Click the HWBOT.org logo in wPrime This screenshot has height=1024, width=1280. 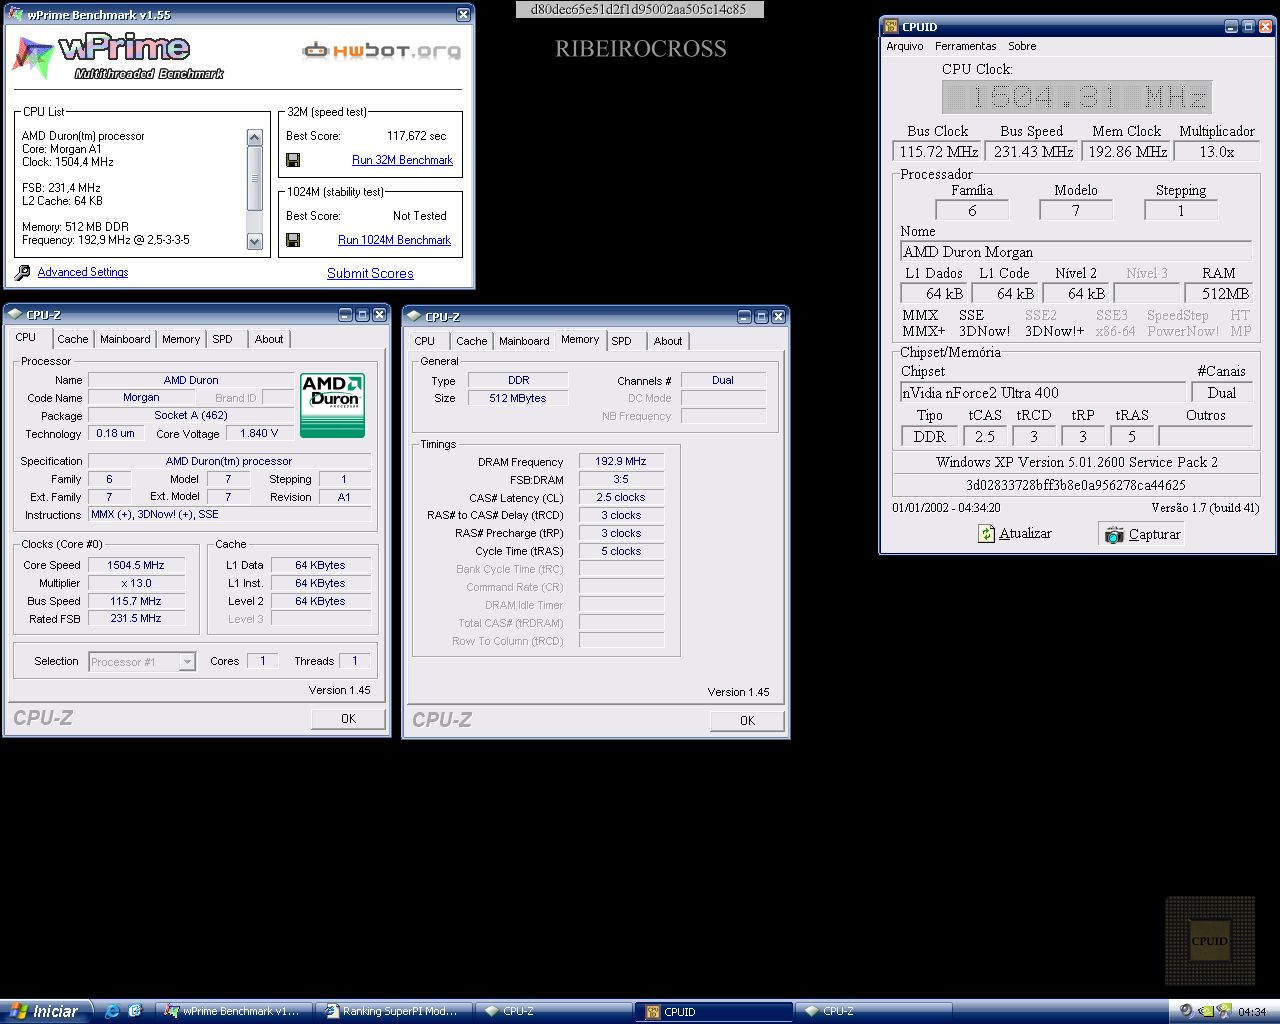point(382,50)
